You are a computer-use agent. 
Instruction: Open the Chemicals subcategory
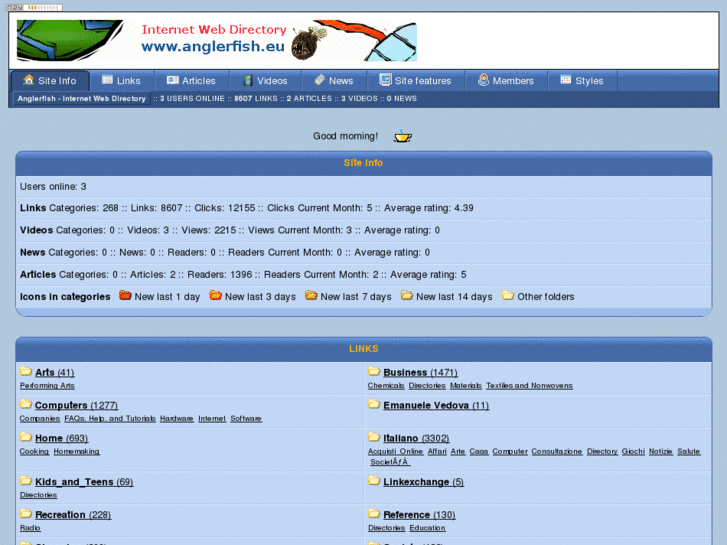386,385
